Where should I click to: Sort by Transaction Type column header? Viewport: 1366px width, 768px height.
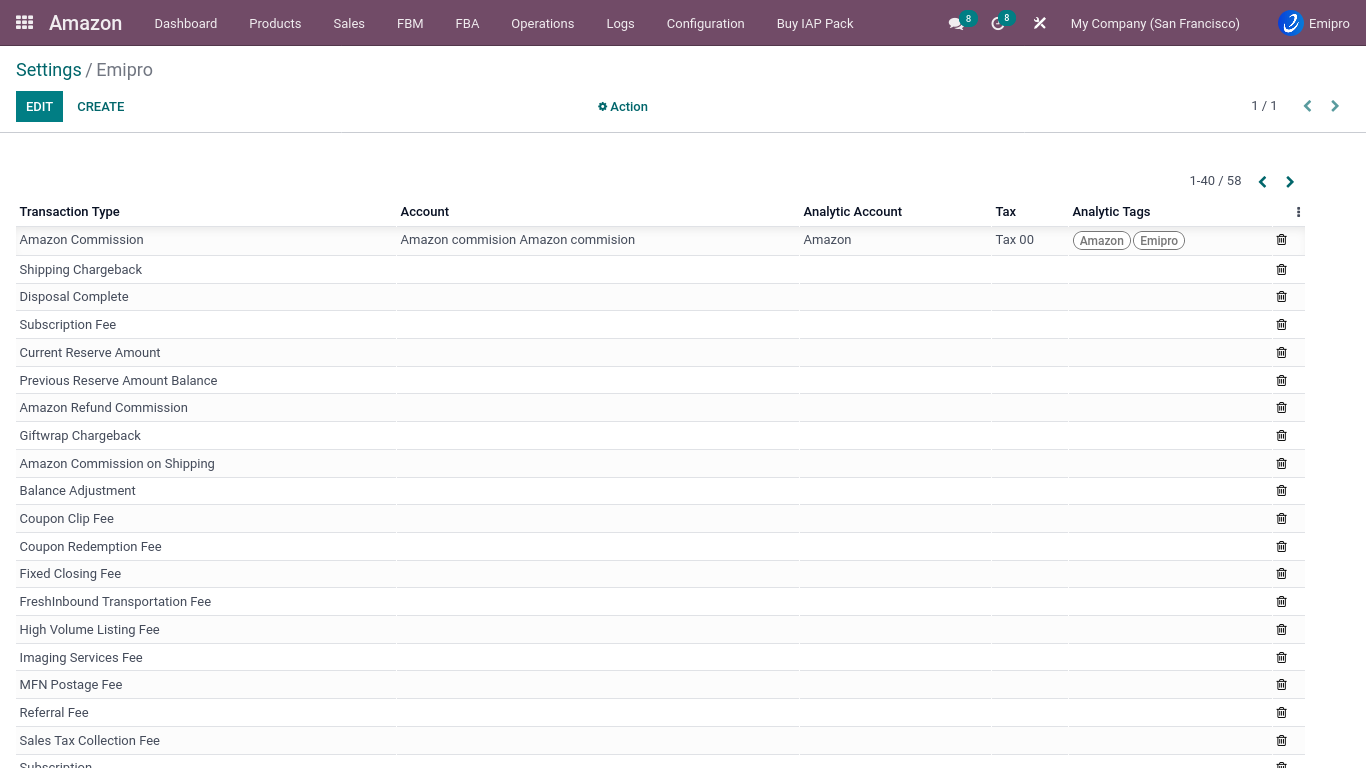[70, 212]
